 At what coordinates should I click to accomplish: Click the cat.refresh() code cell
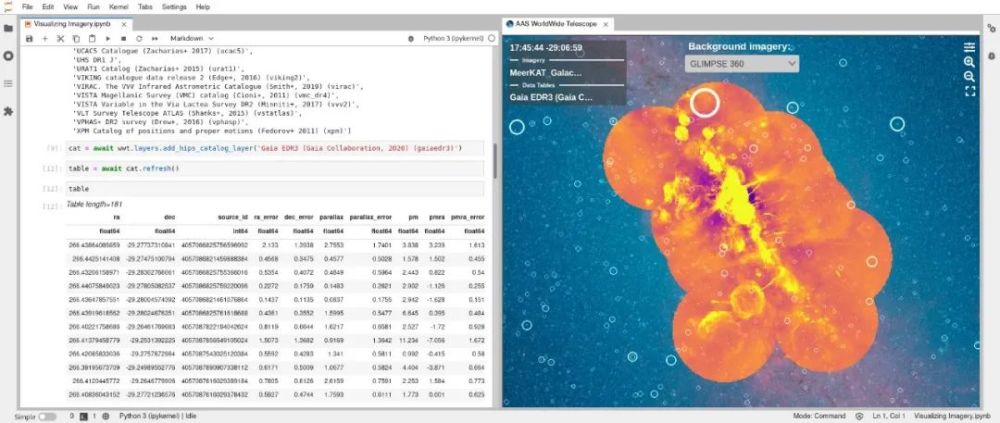(275, 169)
